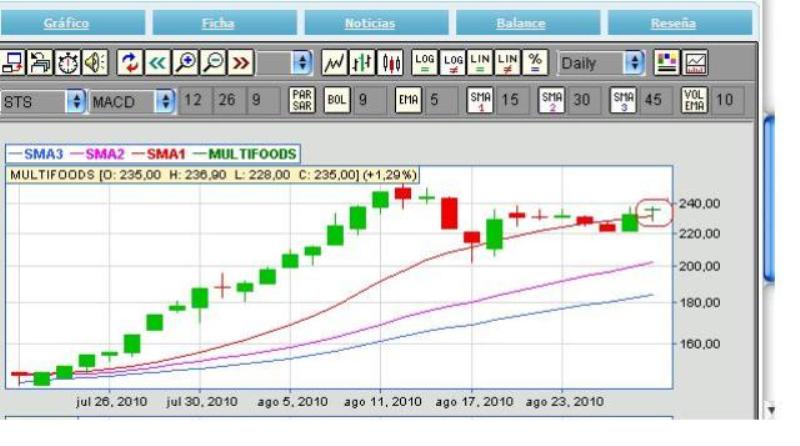Click the MULTIFOODS legend label
This screenshot has height=446, width=800.
252,154
